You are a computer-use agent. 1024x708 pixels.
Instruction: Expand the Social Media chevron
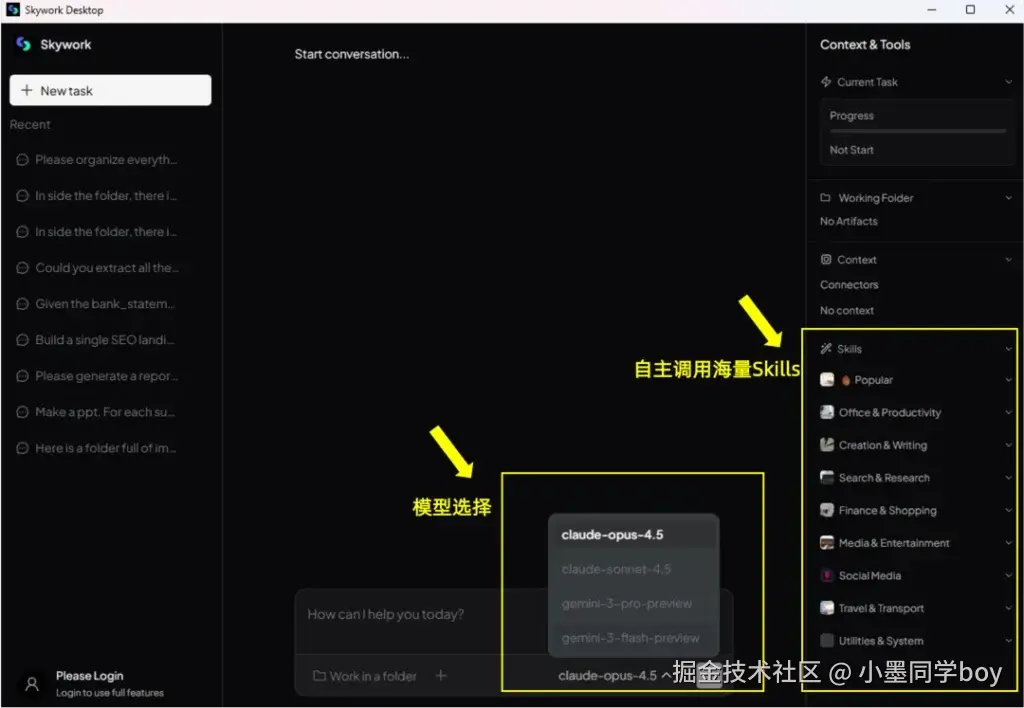point(1008,575)
